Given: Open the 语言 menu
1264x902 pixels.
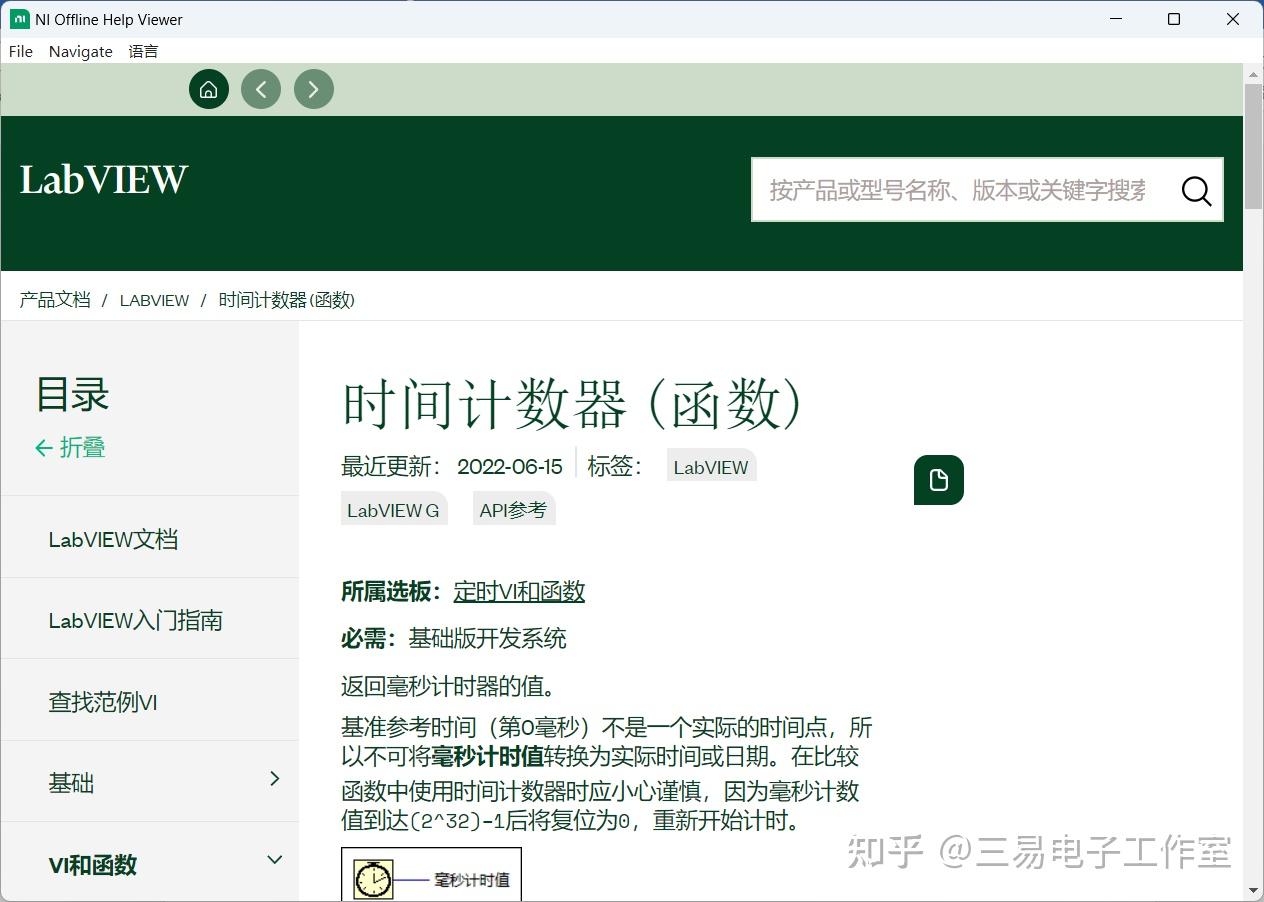Looking at the screenshot, I should (143, 51).
